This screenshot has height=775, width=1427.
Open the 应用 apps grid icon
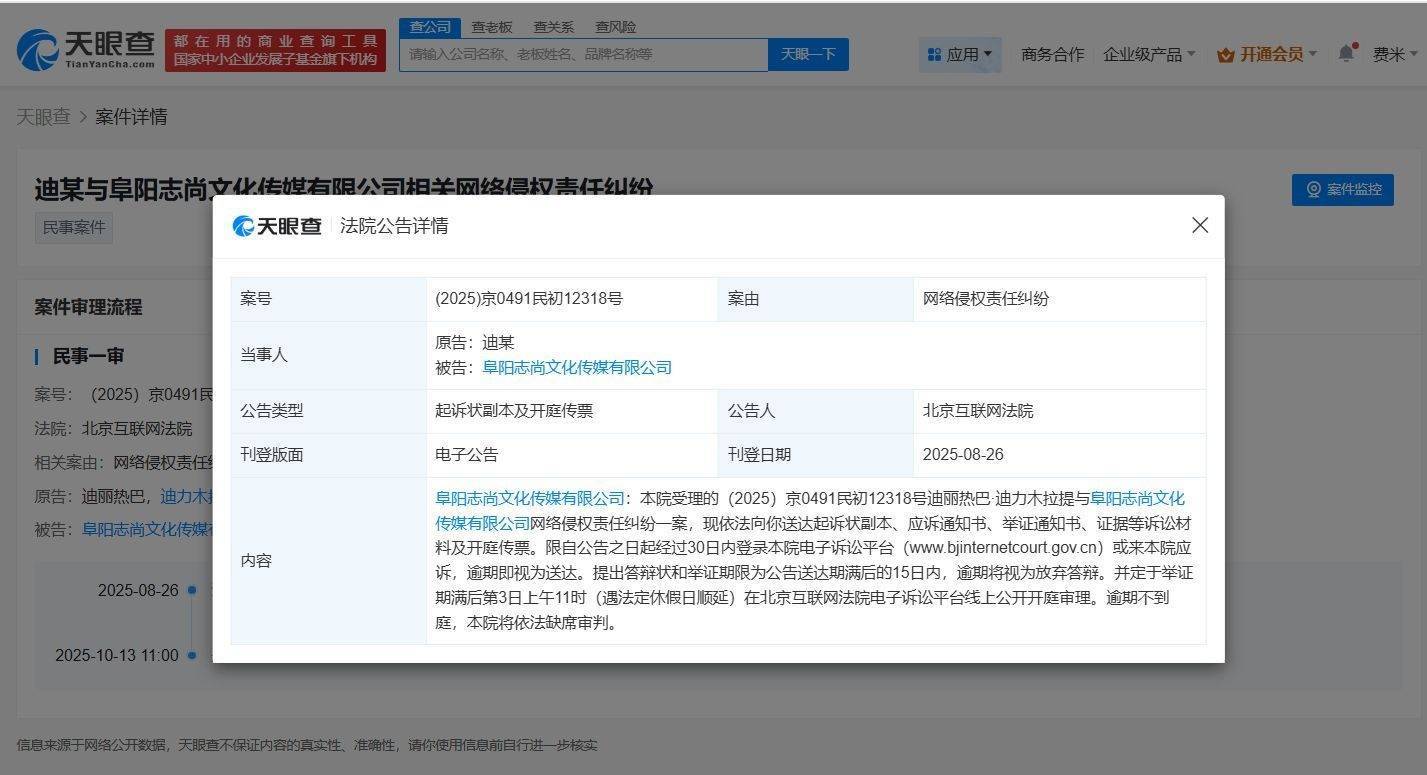[x=935, y=53]
